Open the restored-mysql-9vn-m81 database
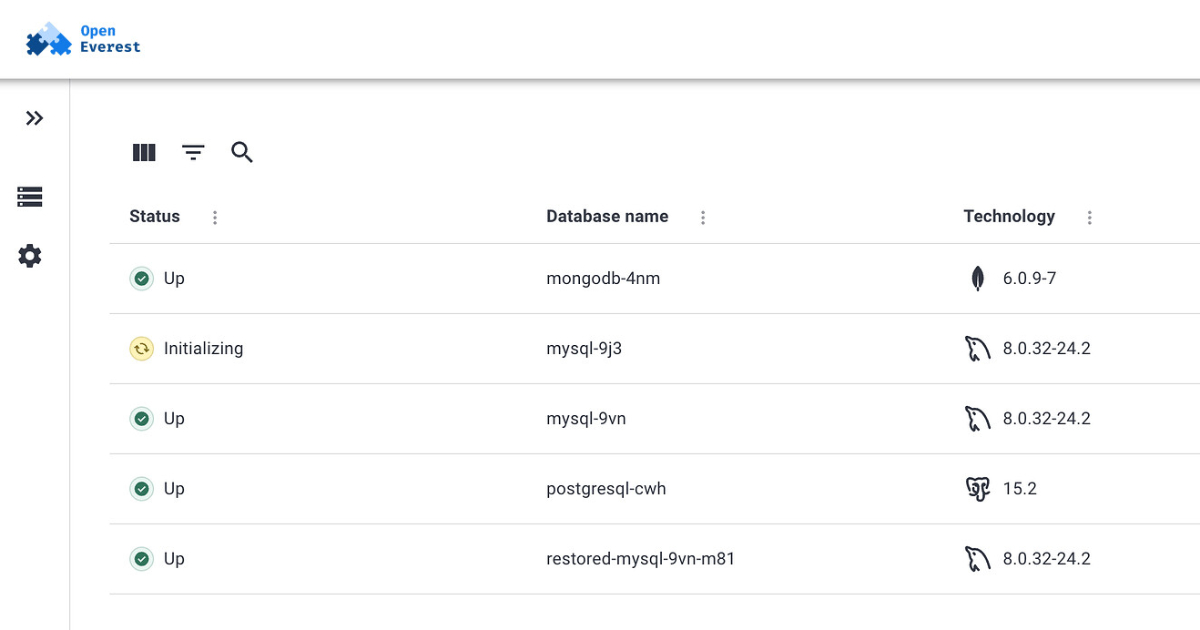1200x630 pixels. pyautogui.click(x=640, y=558)
